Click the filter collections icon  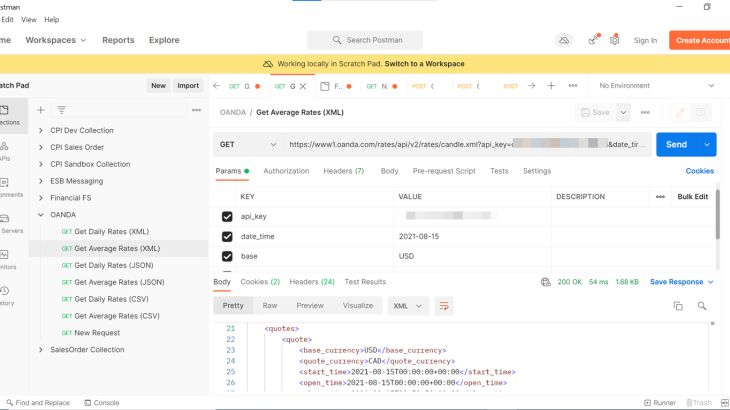coord(61,110)
